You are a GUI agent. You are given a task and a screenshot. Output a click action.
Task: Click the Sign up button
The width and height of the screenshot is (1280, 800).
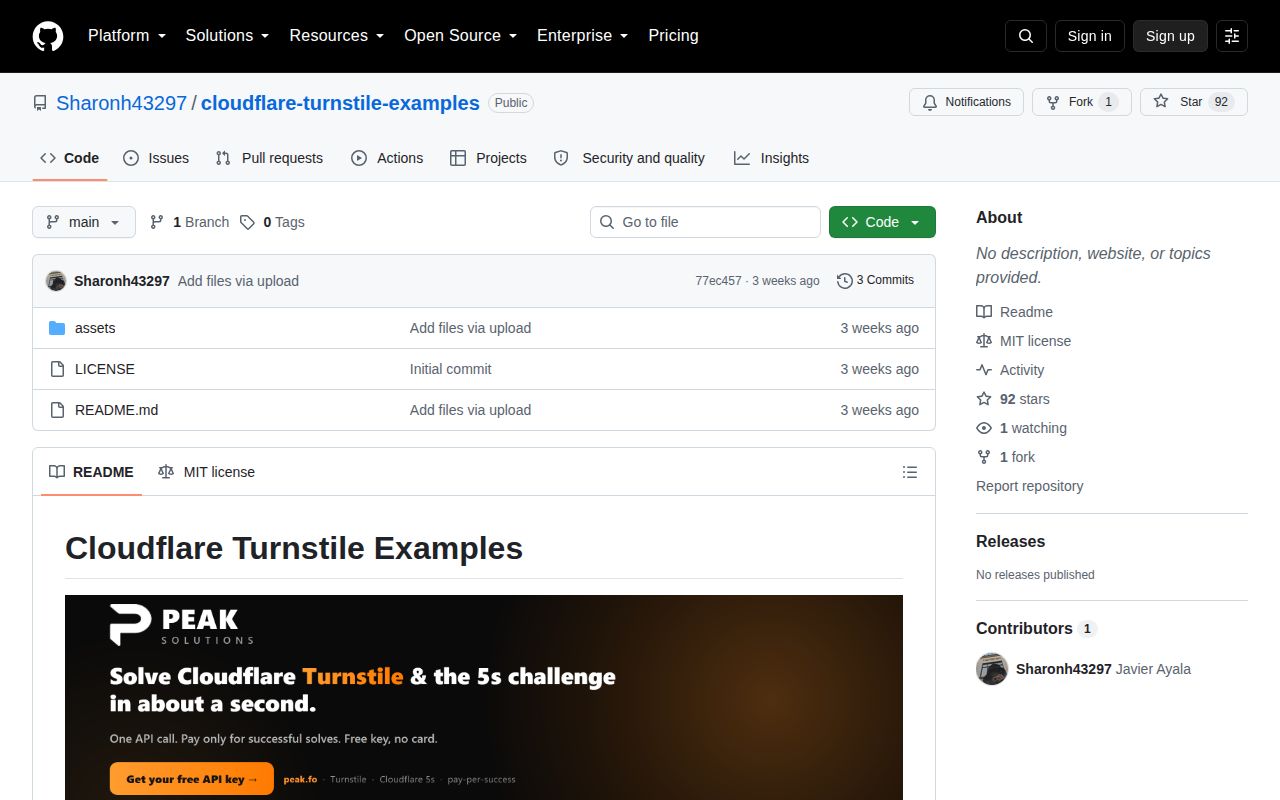coord(1170,36)
